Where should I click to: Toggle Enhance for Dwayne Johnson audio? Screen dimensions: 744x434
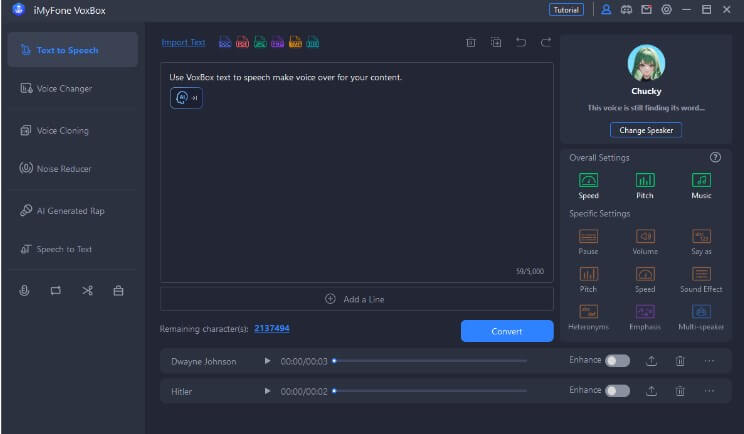coord(617,361)
